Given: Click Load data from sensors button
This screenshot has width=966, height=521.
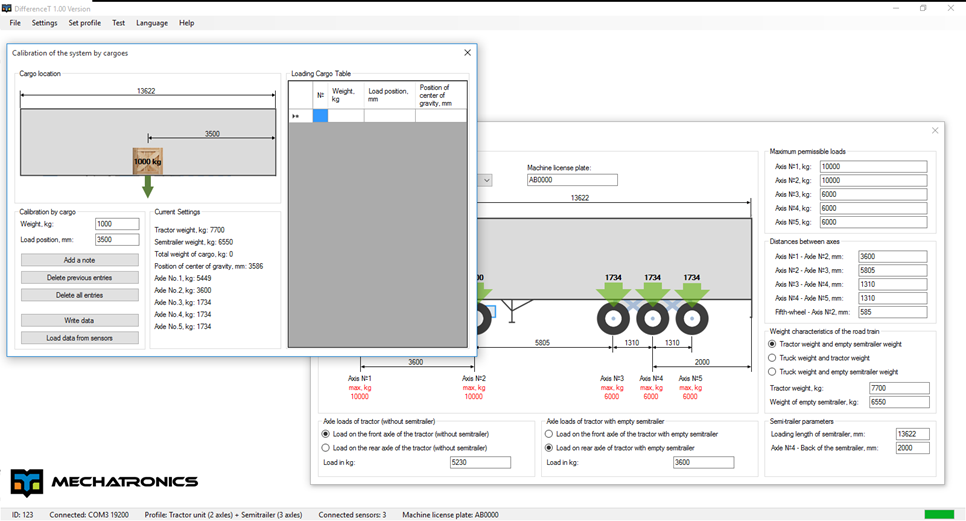Looking at the screenshot, I should [79, 338].
